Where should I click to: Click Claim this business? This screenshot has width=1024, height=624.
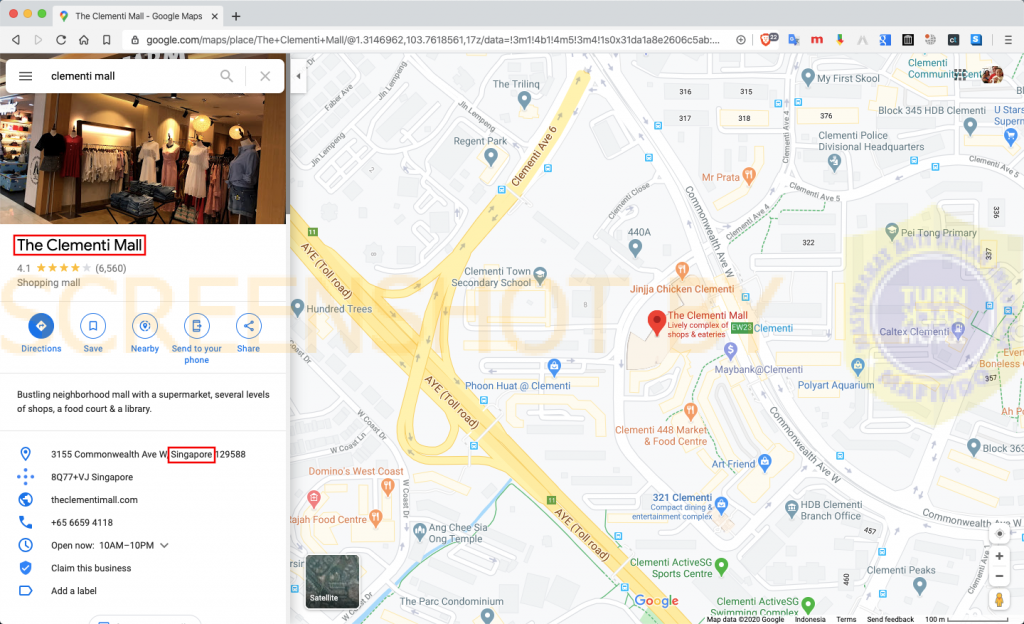click(x=91, y=569)
